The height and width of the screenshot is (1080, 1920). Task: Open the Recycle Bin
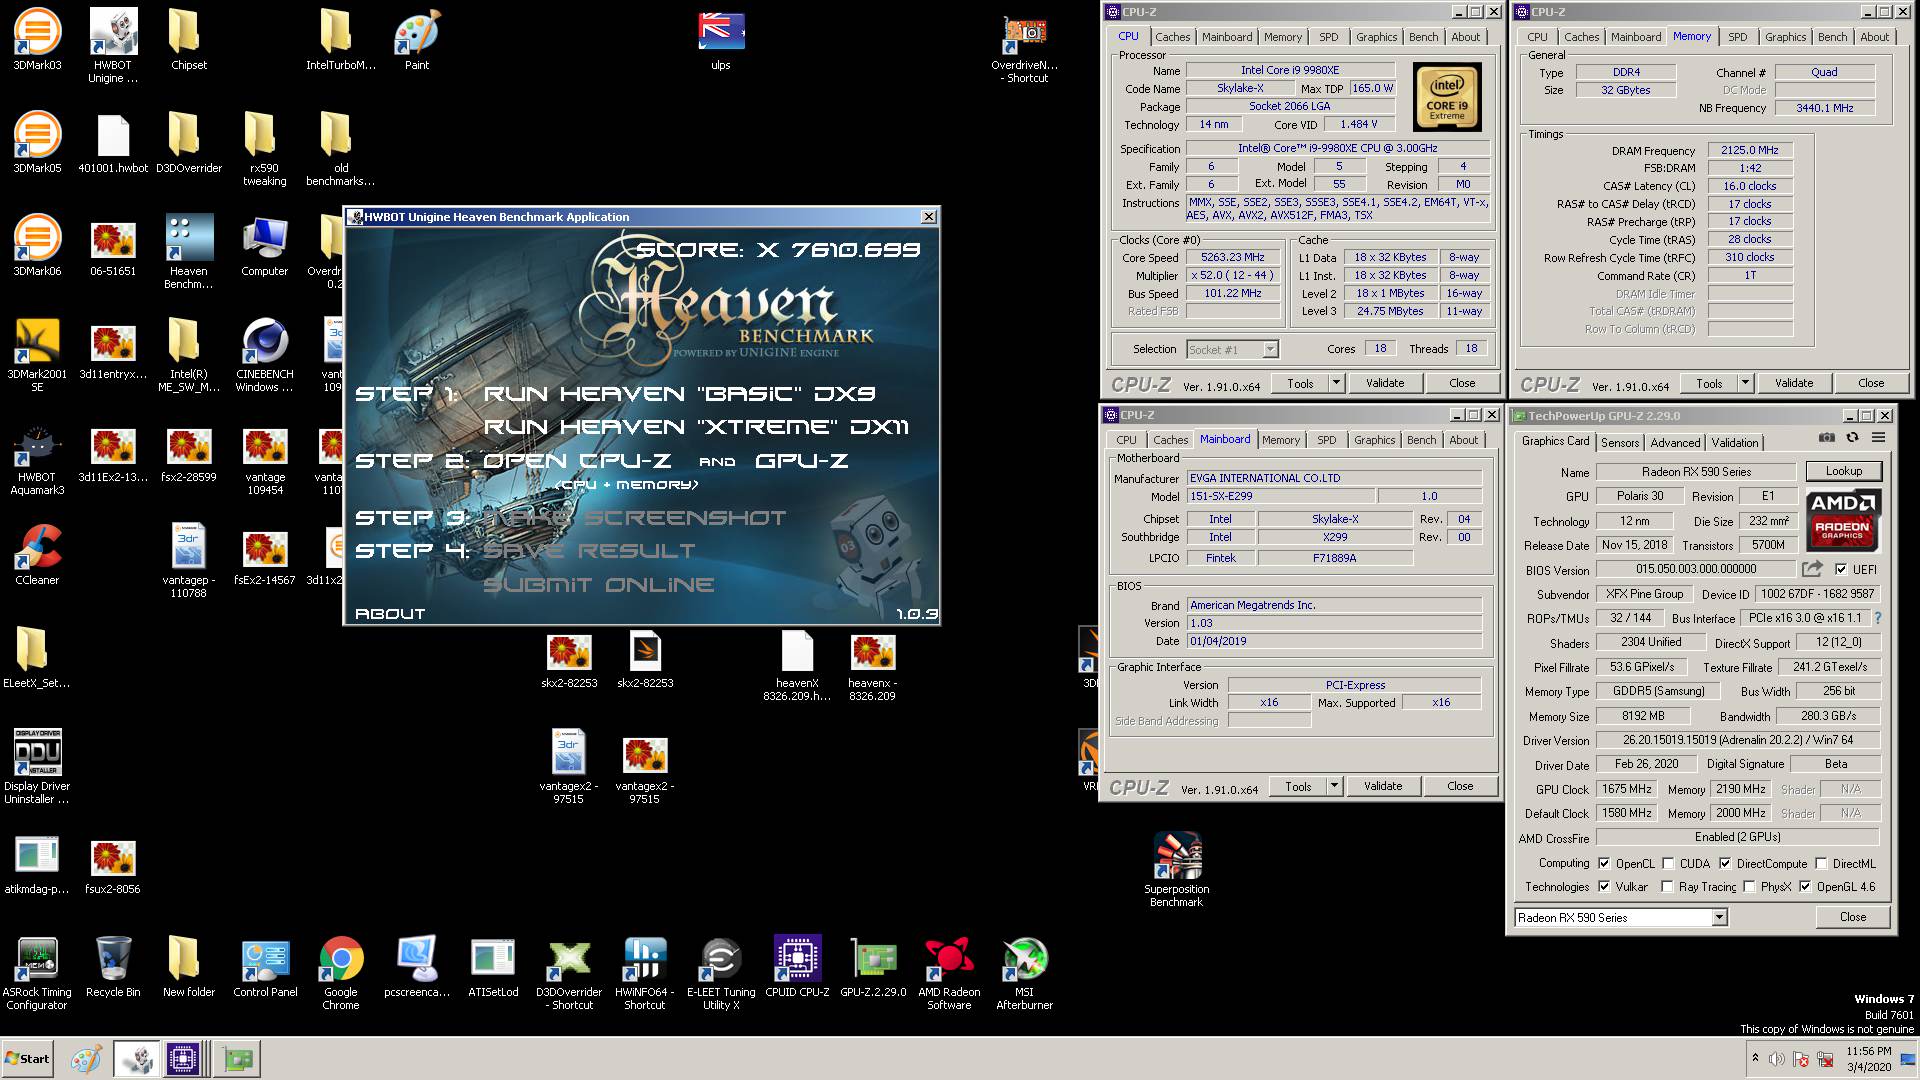coord(113,967)
